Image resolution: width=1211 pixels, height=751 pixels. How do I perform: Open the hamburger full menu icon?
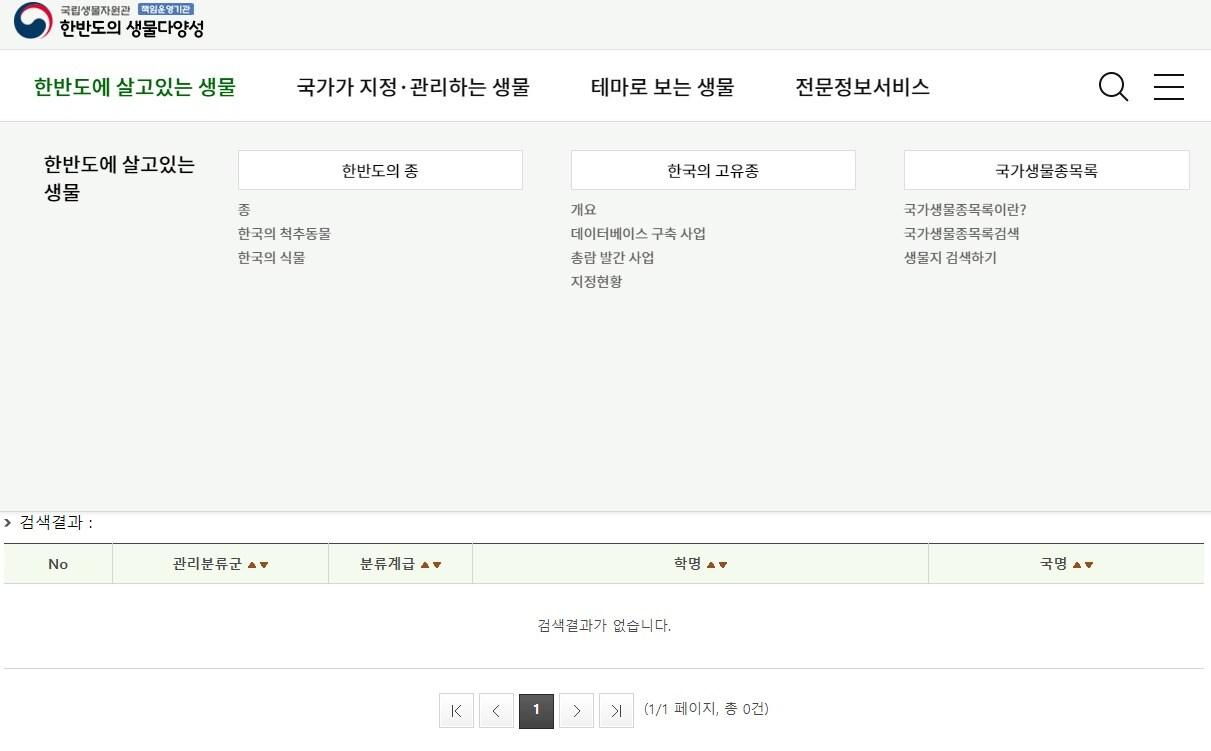point(1168,87)
